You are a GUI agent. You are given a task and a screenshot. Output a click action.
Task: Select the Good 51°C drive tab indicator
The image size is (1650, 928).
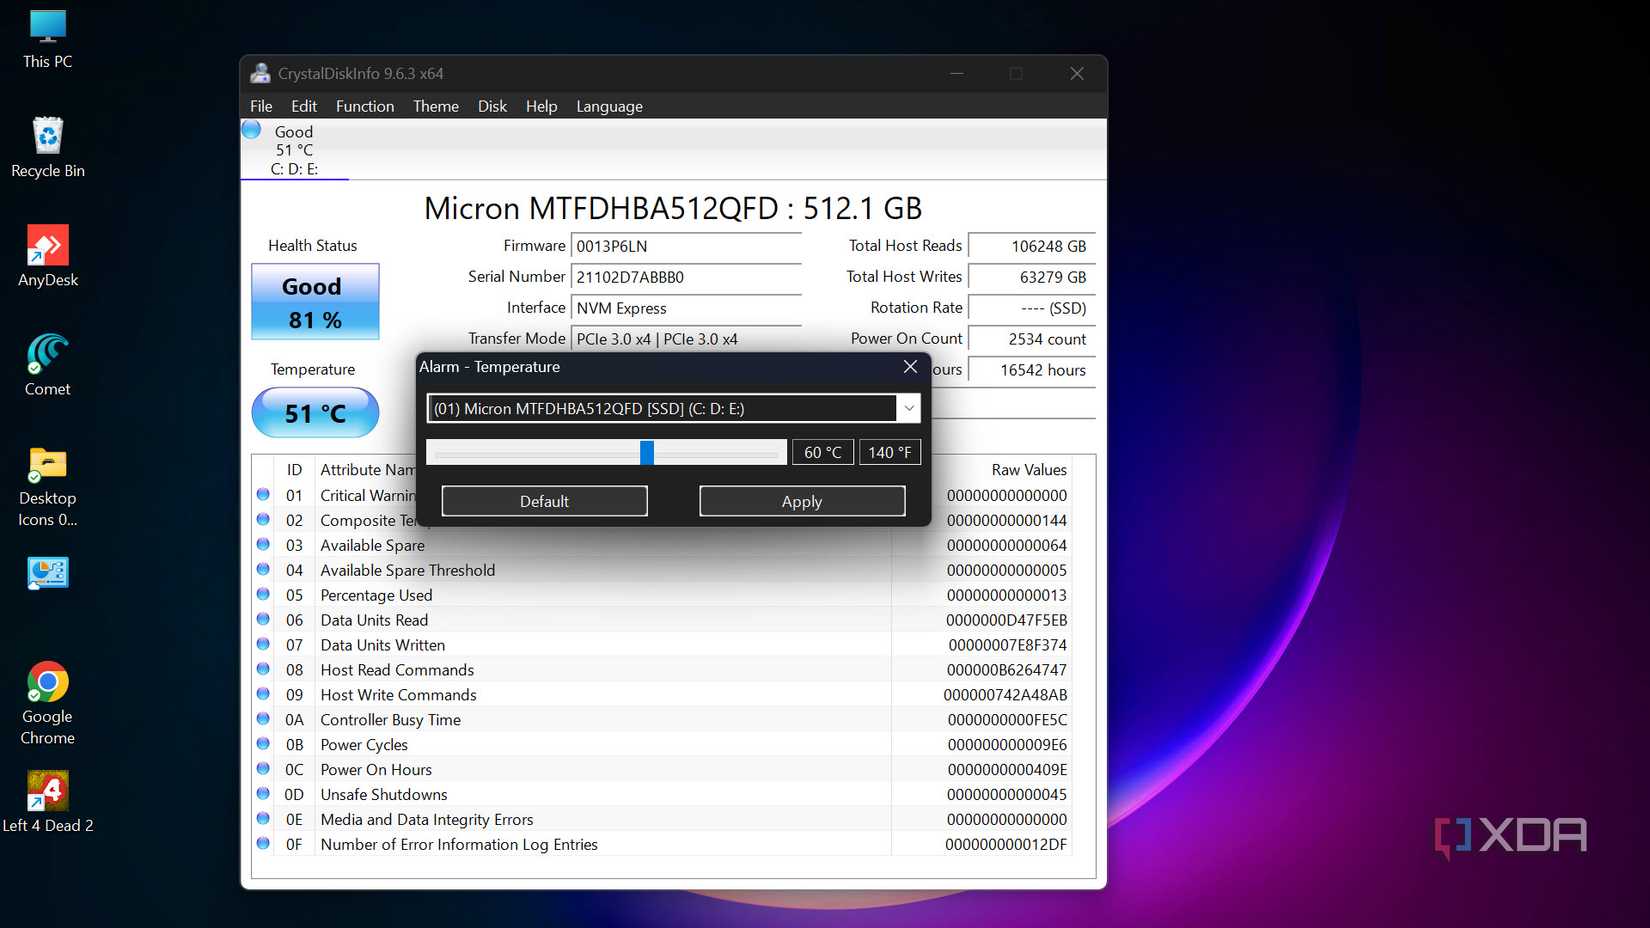pos(293,150)
